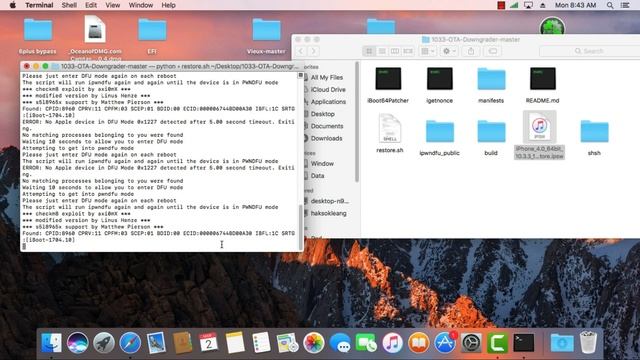The width and height of the screenshot is (640, 360).
Task: Open Terminal icon in Dock
Action: coord(524,342)
